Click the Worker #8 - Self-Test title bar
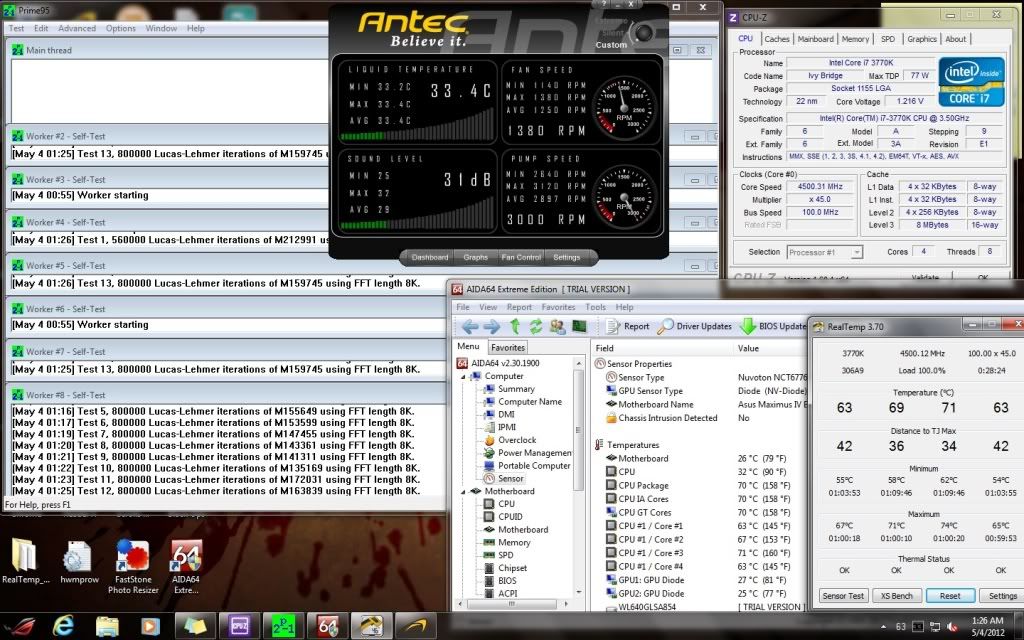This screenshot has height=640, width=1024. (x=225, y=395)
